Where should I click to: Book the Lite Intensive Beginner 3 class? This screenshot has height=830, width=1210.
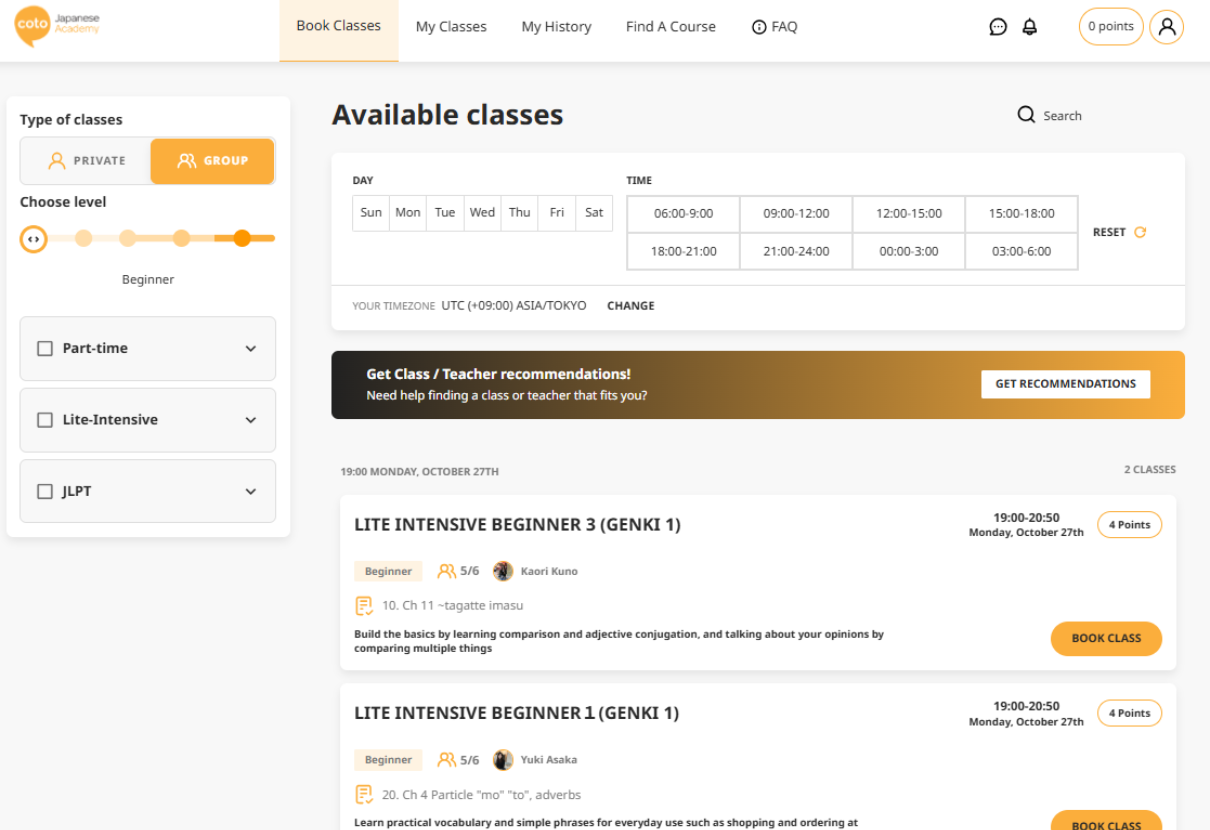1105,638
